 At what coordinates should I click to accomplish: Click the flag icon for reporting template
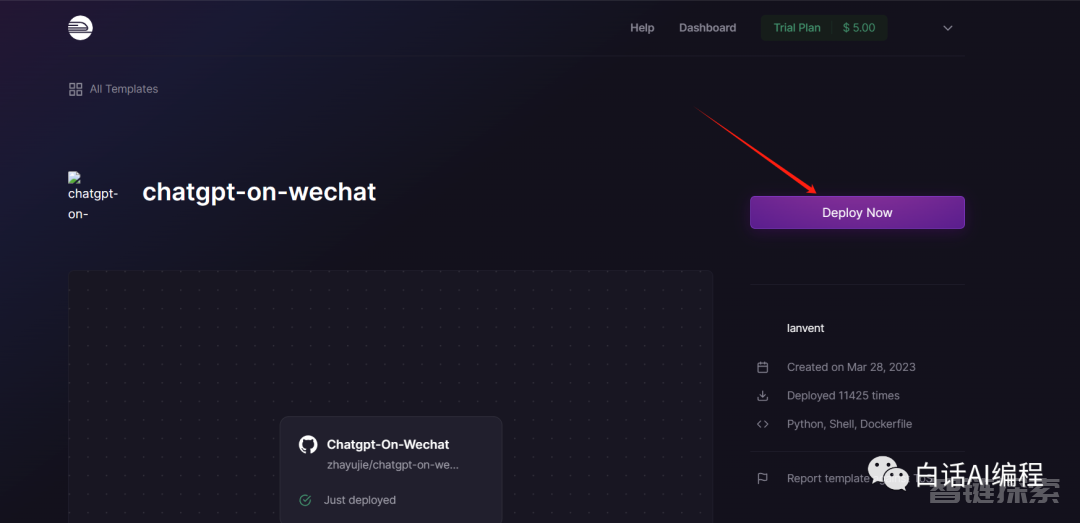point(762,478)
